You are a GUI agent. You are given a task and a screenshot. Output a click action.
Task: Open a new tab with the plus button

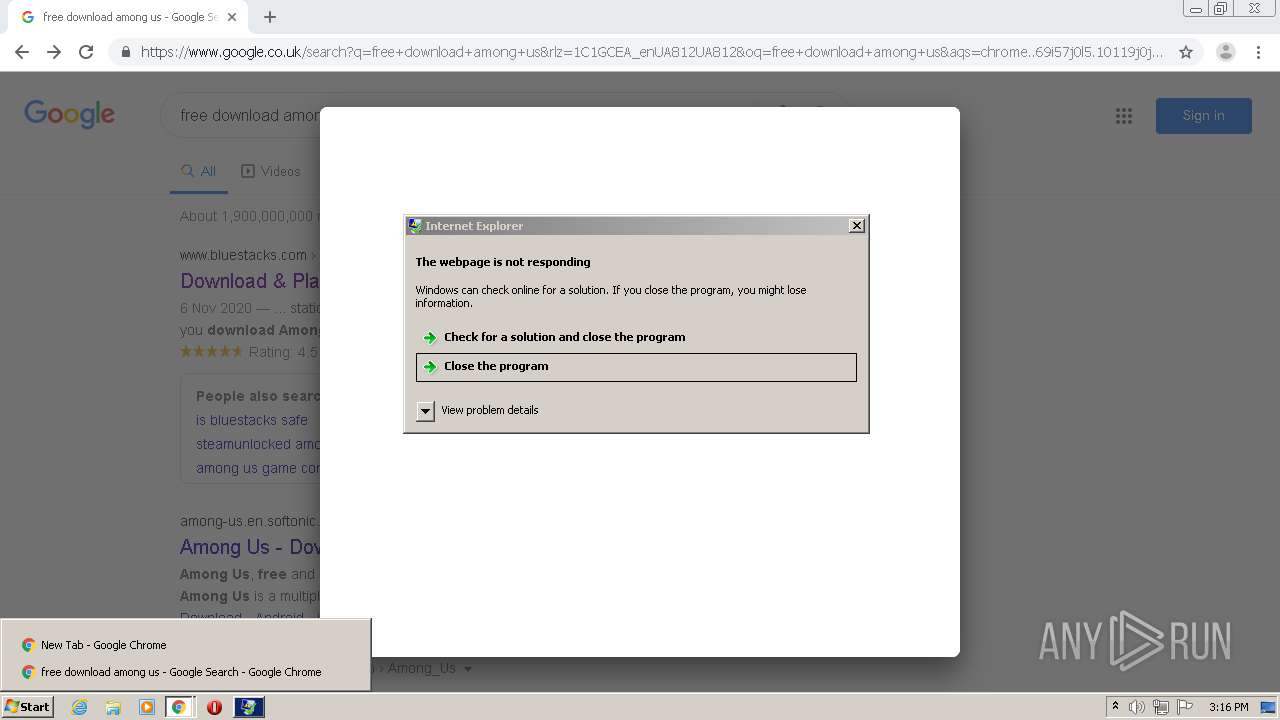coord(270,17)
